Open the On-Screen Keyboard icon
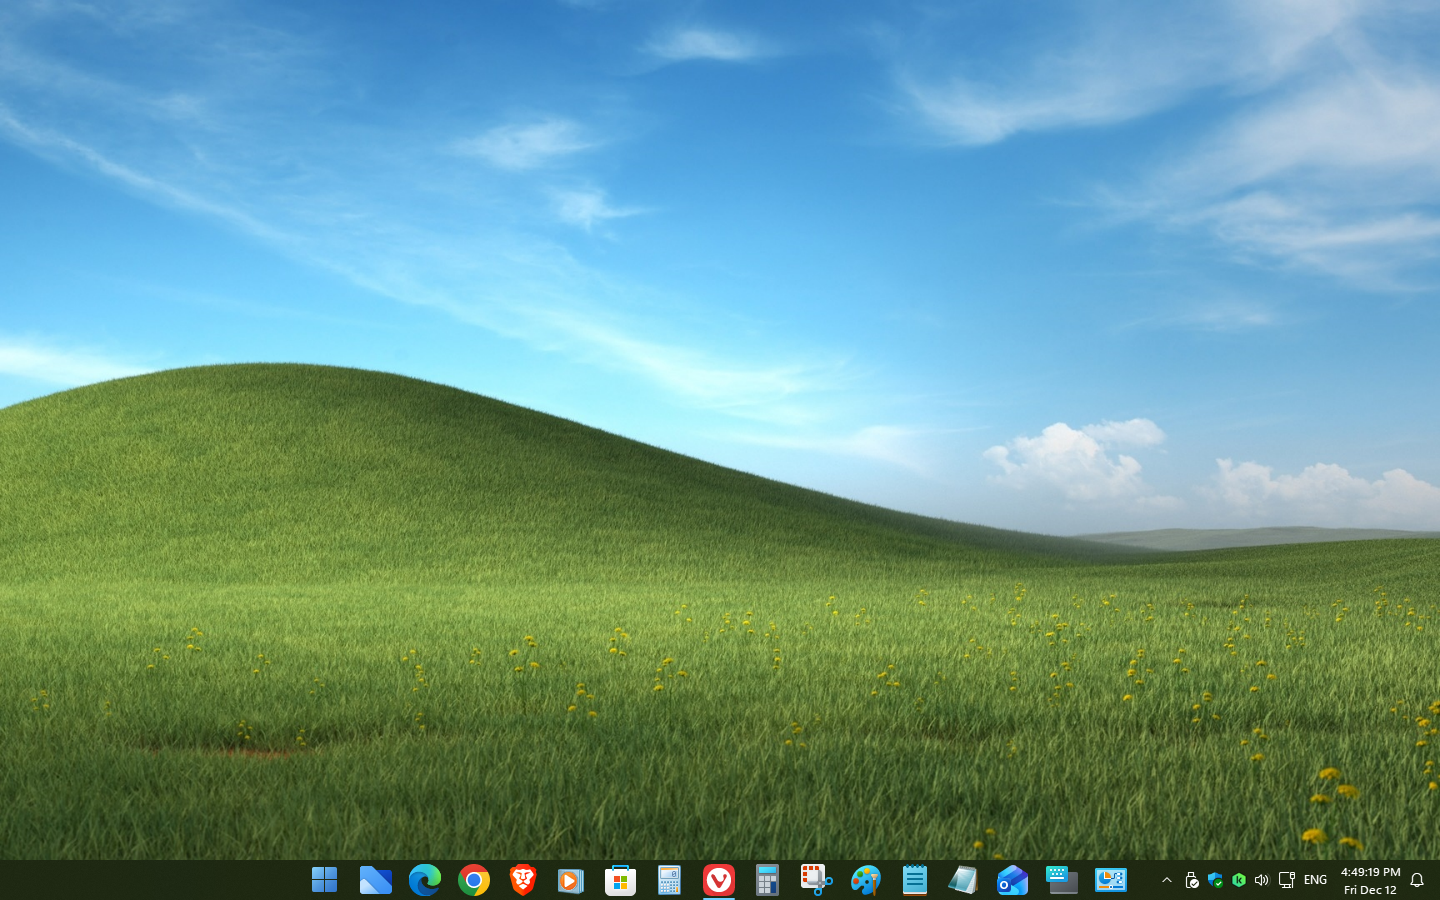The image size is (1440, 900). point(1061,880)
